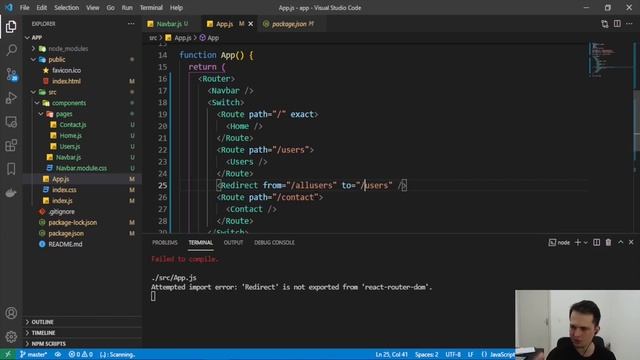The height and width of the screenshot is (360, 640).
Task: Open Contact.js in explorer
Action: 73,124
